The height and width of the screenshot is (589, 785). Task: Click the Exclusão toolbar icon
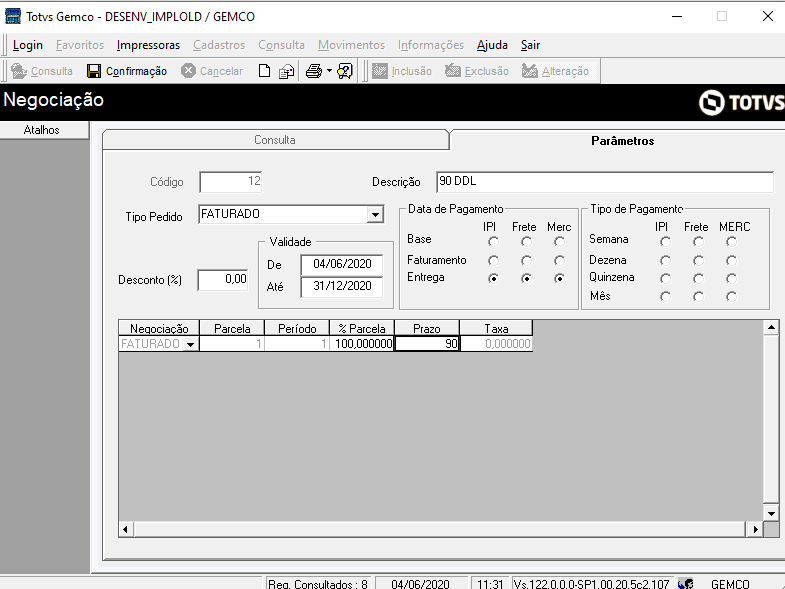click(453, 71)
